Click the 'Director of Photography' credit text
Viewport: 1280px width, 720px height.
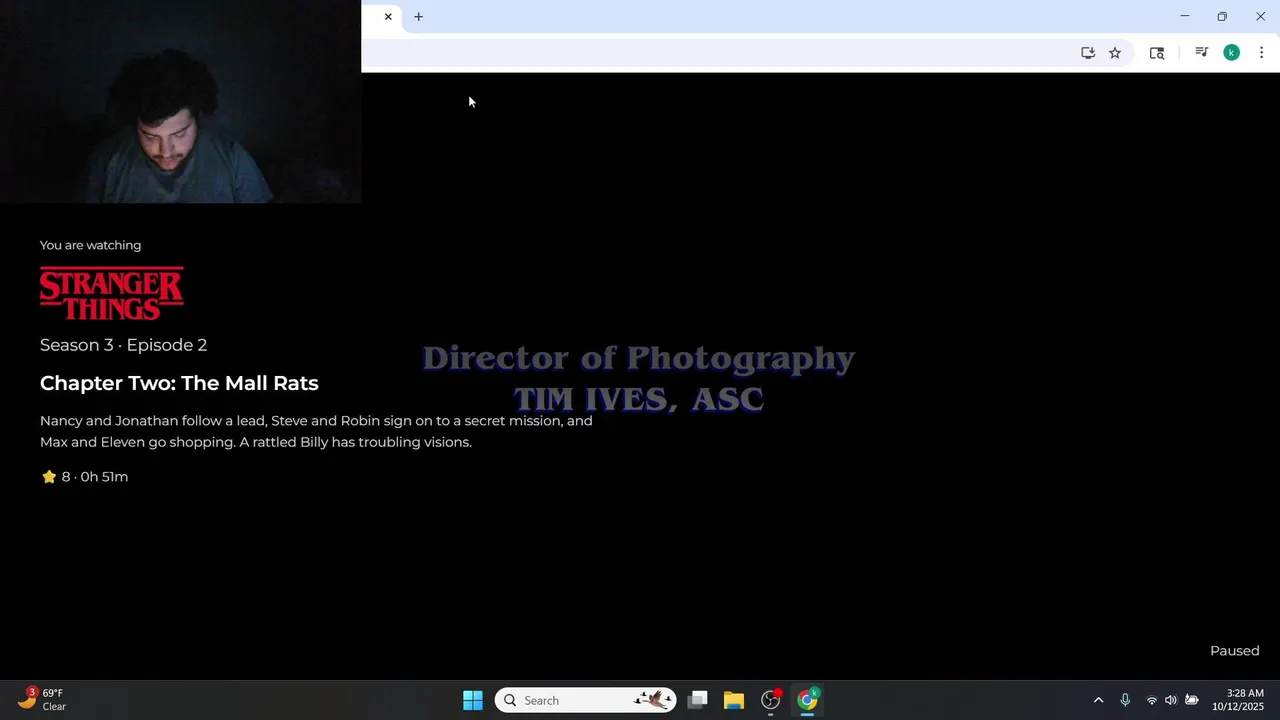[638, 358]
